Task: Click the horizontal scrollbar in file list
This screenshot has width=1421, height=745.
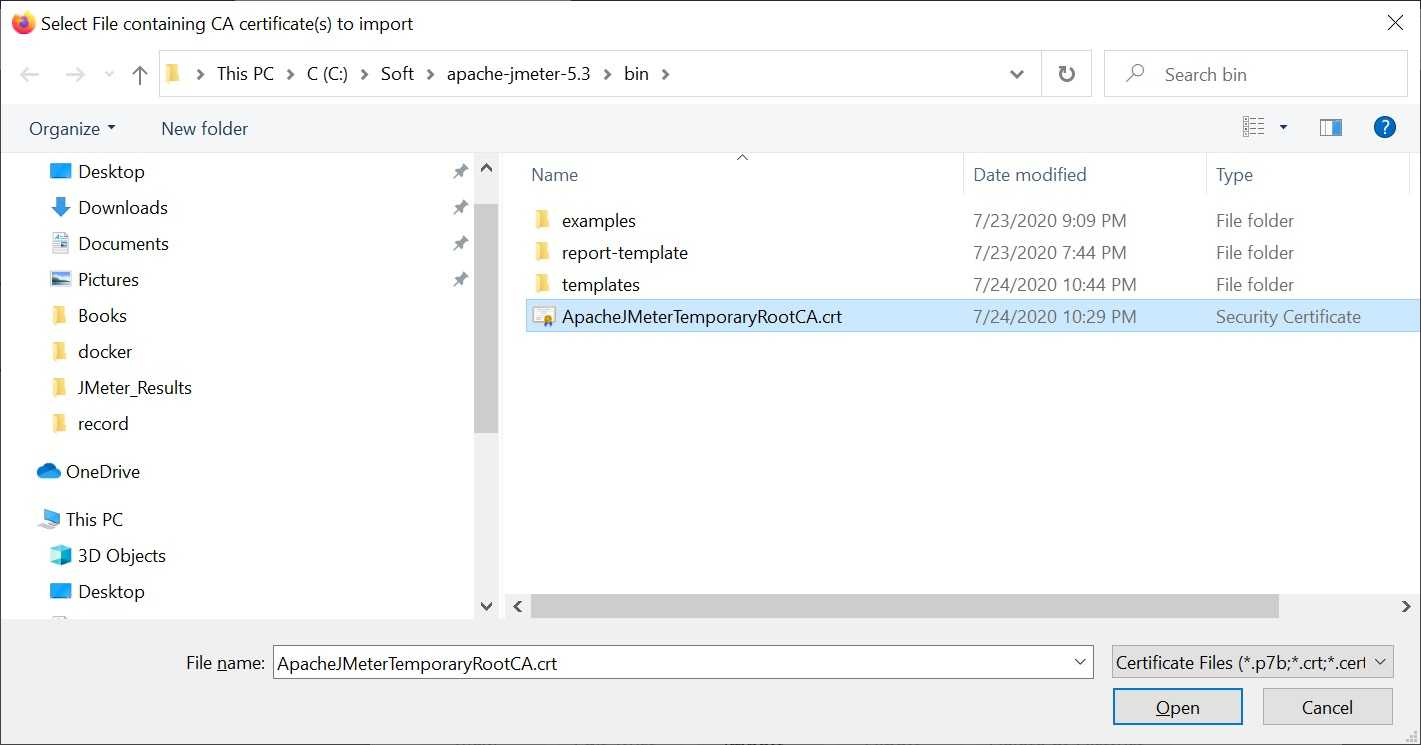Action: coord(904,606)
